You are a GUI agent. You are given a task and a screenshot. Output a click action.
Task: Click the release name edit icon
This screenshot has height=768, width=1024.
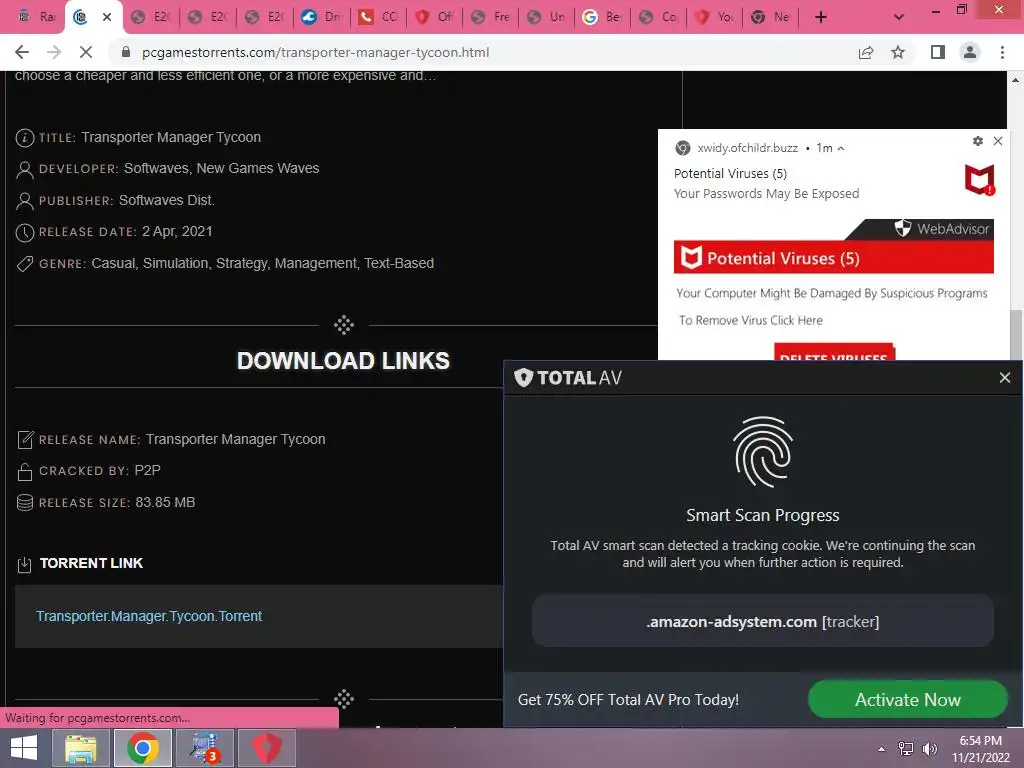(24, 440)
